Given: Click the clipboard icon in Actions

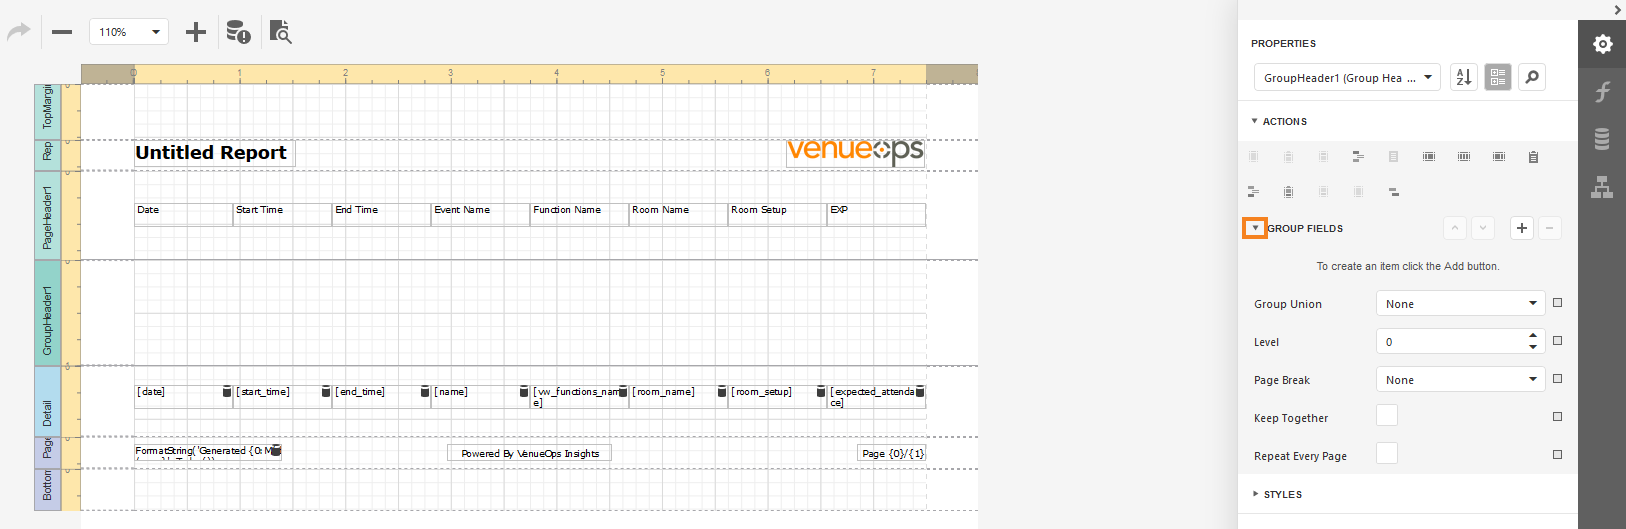Looking at the screenshot, I should (1533, 157).
